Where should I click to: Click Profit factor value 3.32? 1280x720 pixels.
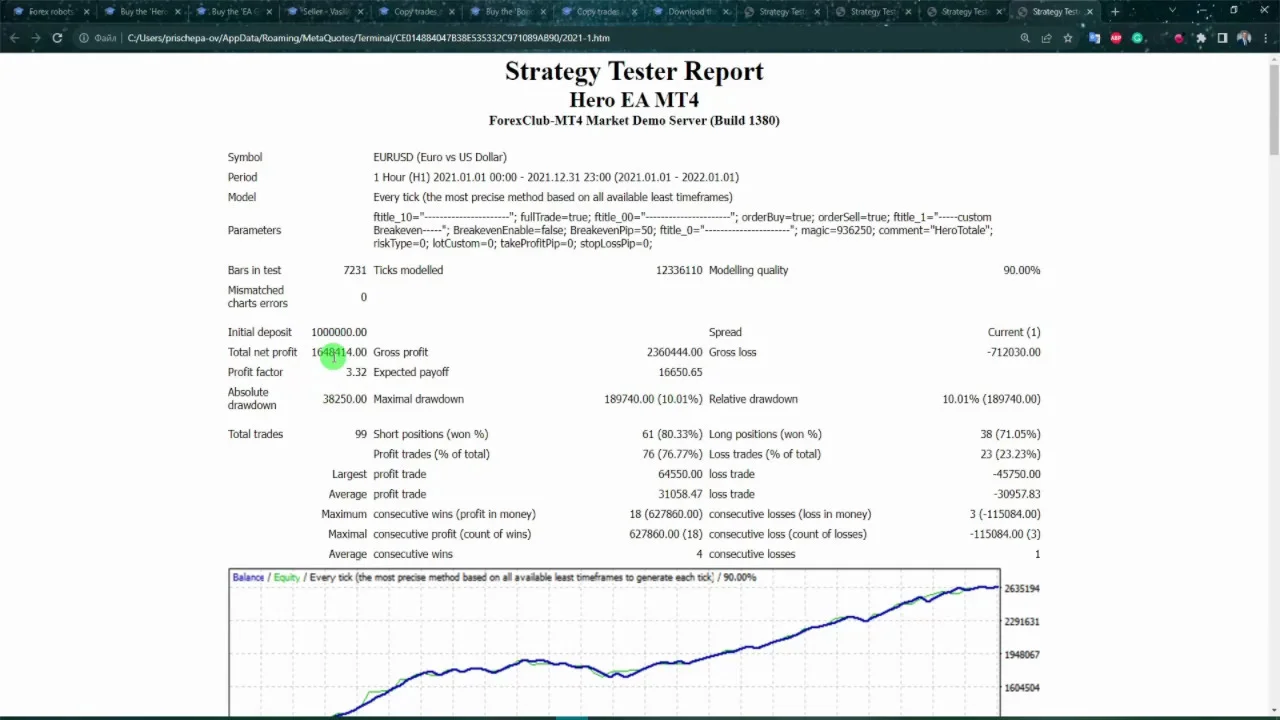click(x=356, y=372)
